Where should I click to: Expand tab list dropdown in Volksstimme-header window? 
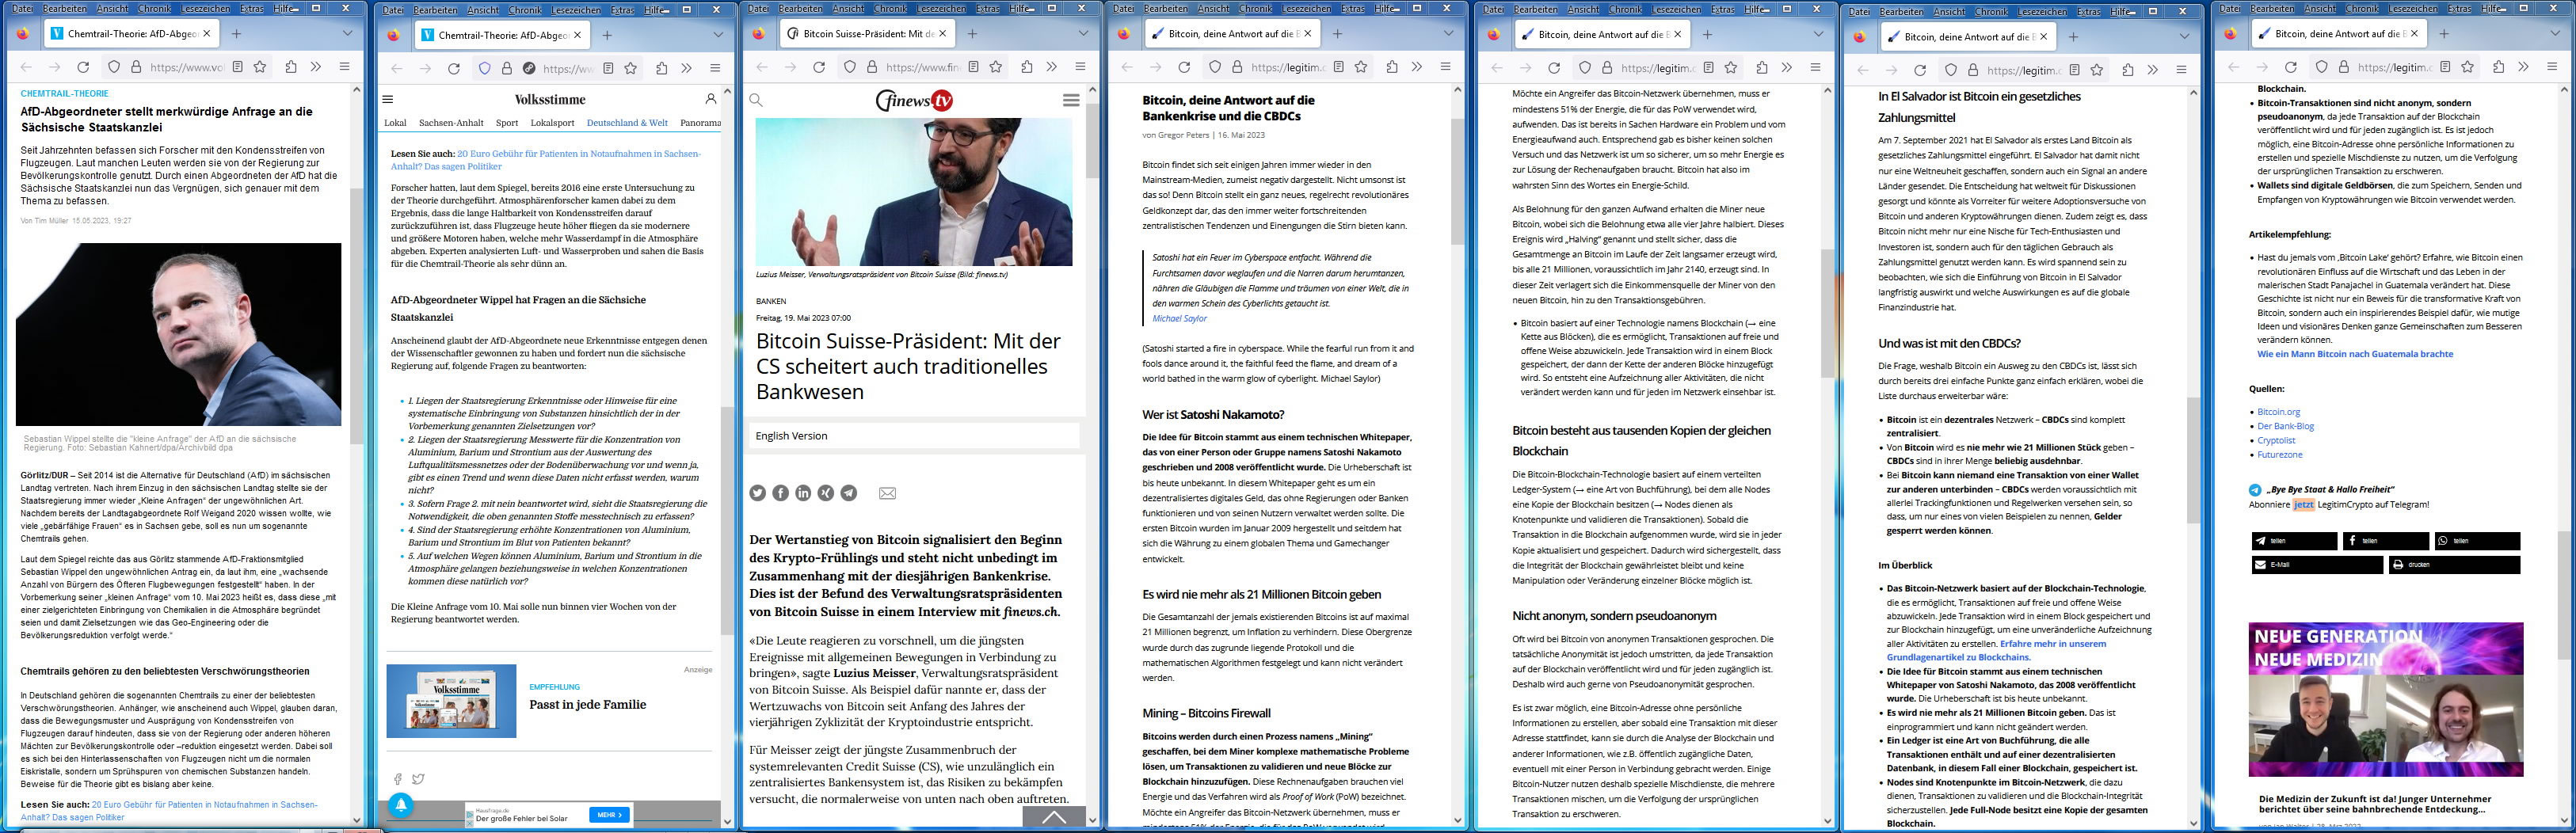[717, 34]
